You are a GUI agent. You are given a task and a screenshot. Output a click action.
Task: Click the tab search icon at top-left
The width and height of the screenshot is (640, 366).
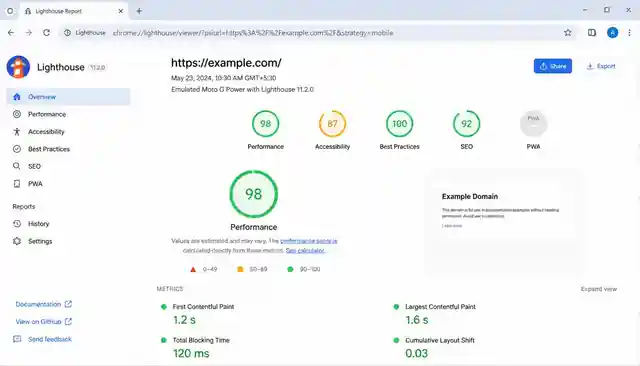click(x=10, y=11)
